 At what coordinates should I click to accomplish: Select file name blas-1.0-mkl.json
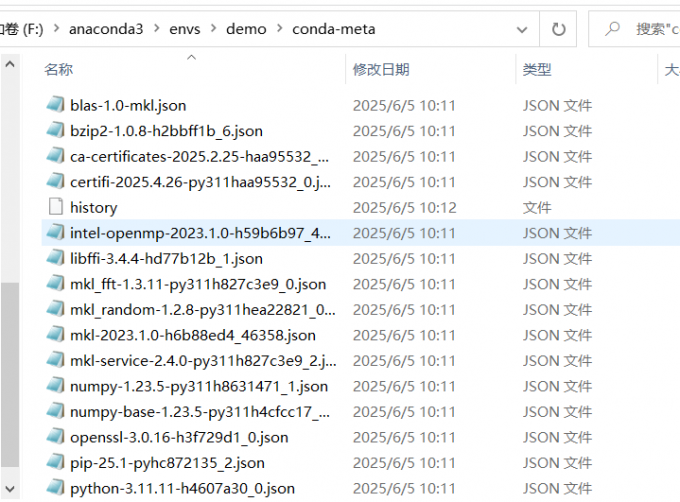(128, 105)
